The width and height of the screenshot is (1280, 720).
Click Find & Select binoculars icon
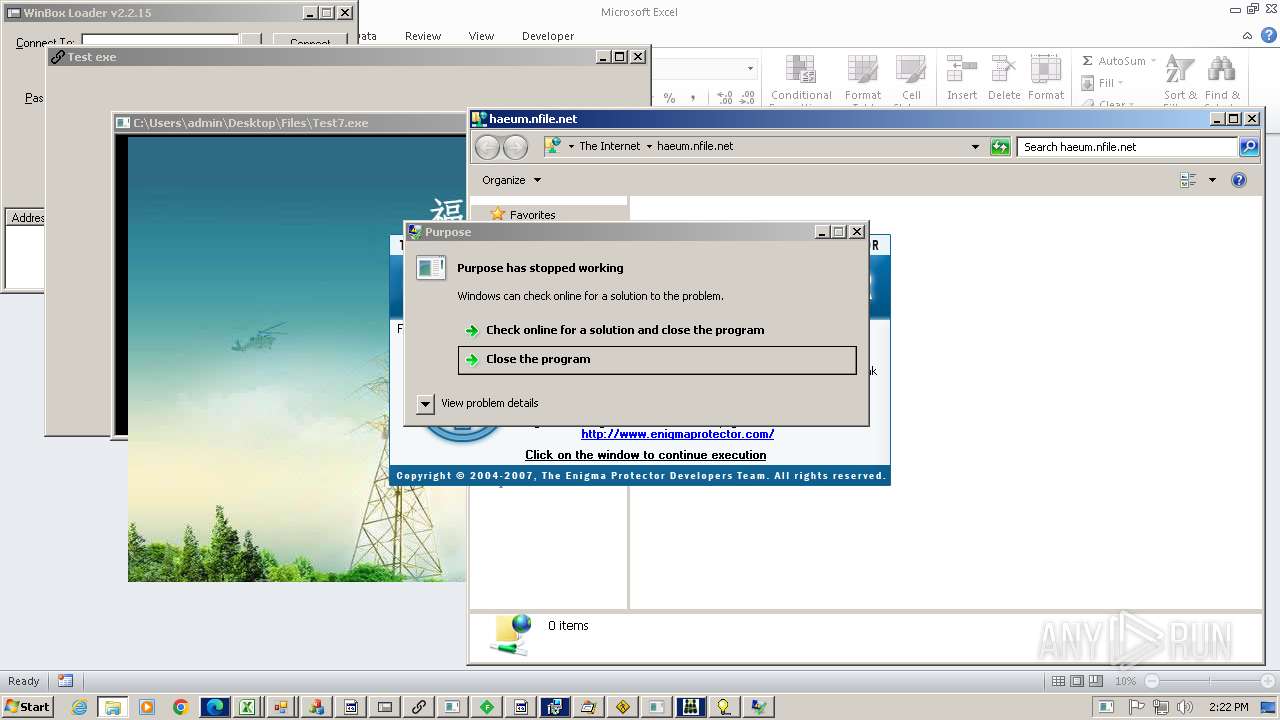pos(1221,69)
